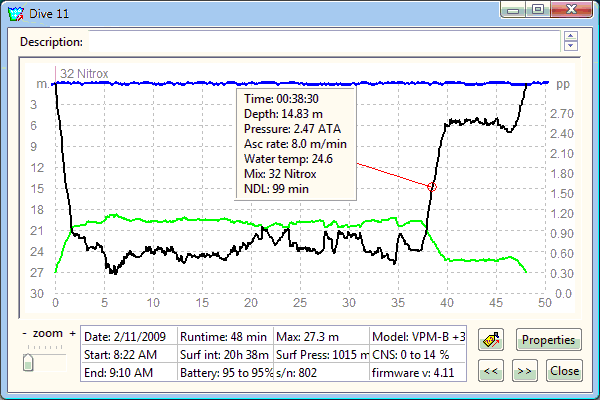Maximize the Dive 11 window
Image resolution: width=600 pixels, height=400 pixels.
(538, 10)
